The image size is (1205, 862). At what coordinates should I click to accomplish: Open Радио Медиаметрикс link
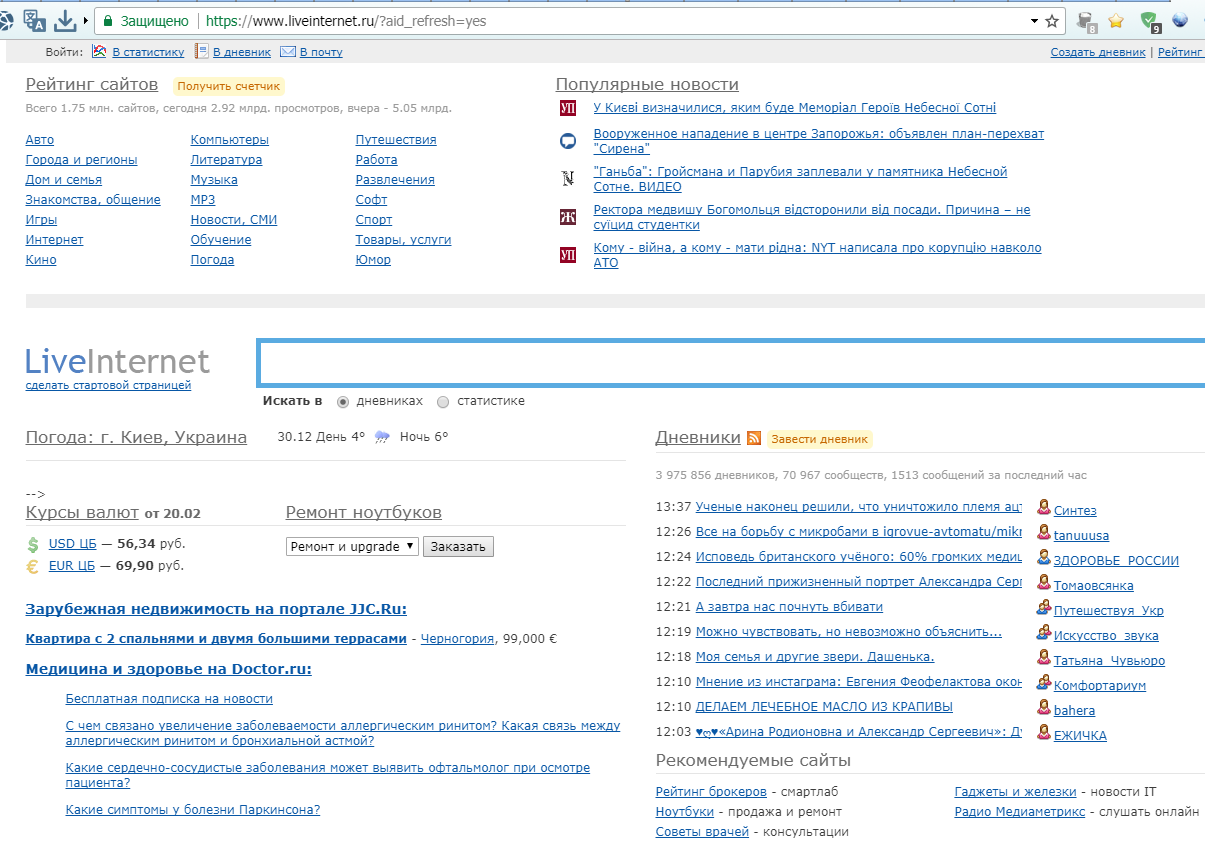click(1020, 812)
